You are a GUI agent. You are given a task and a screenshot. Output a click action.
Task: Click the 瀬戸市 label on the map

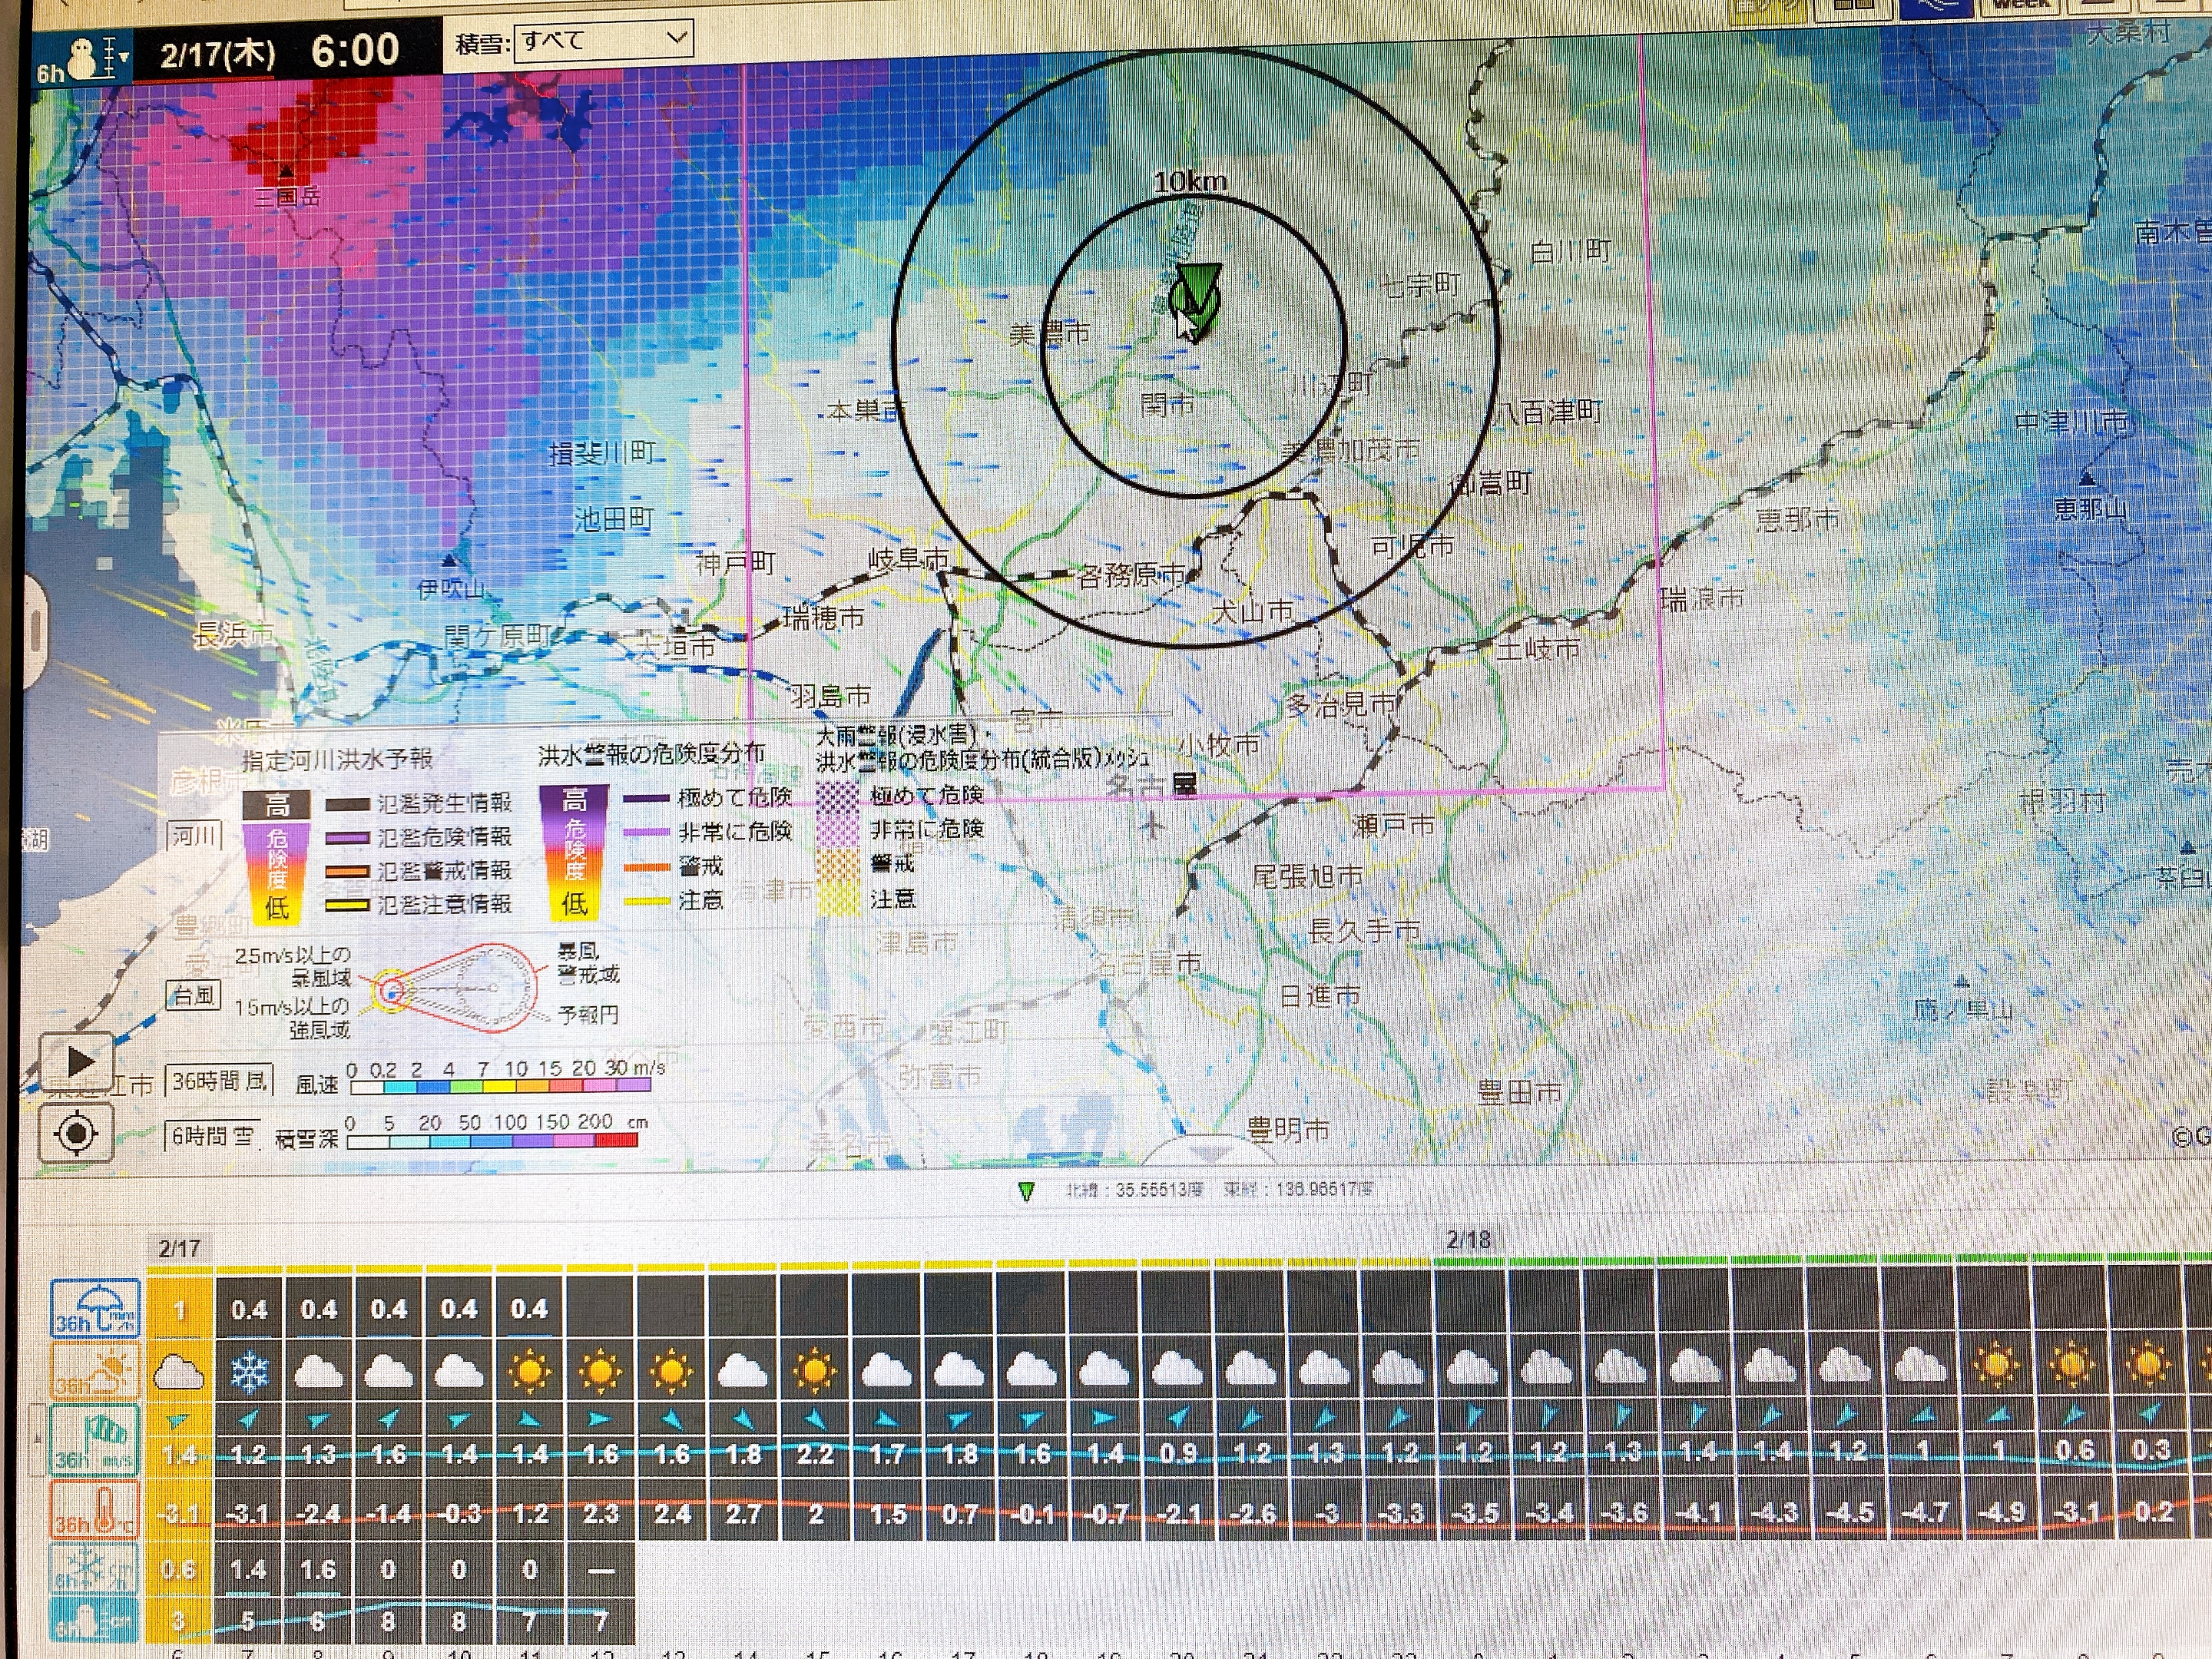point(1393,826)
